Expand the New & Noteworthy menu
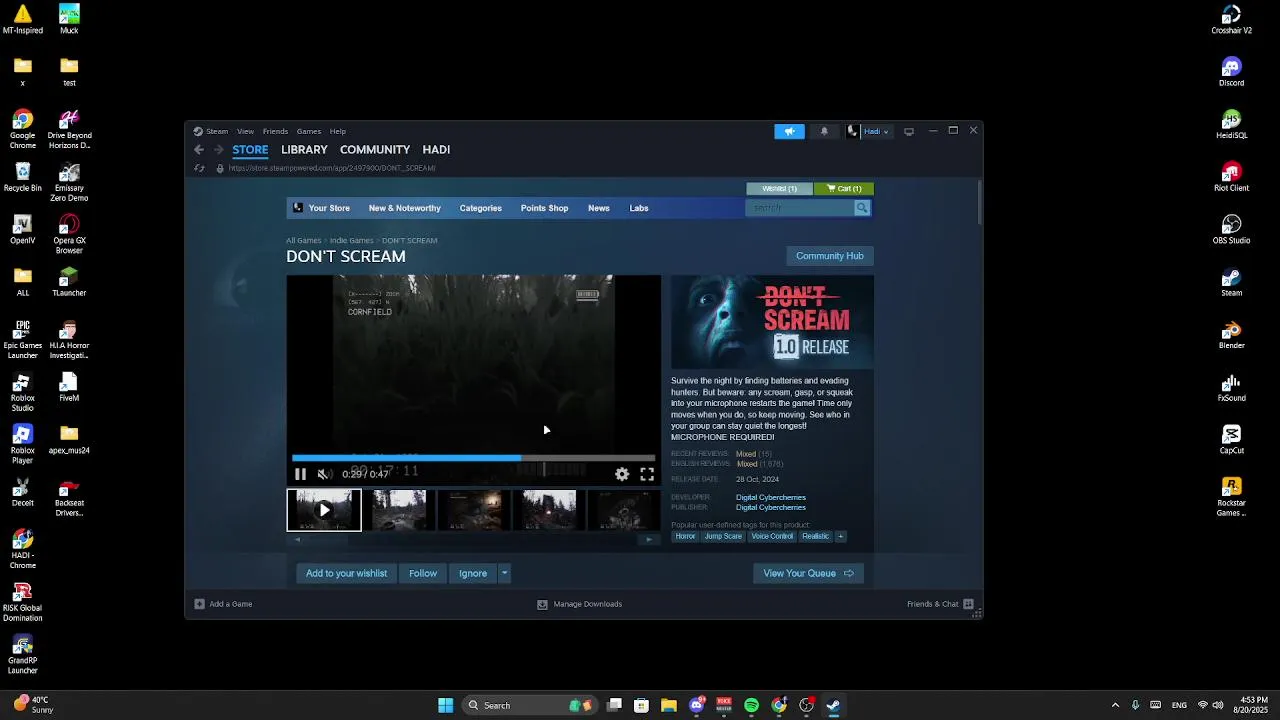The image size is (1280, 720). pyautogui.click(x=404, y=208)
